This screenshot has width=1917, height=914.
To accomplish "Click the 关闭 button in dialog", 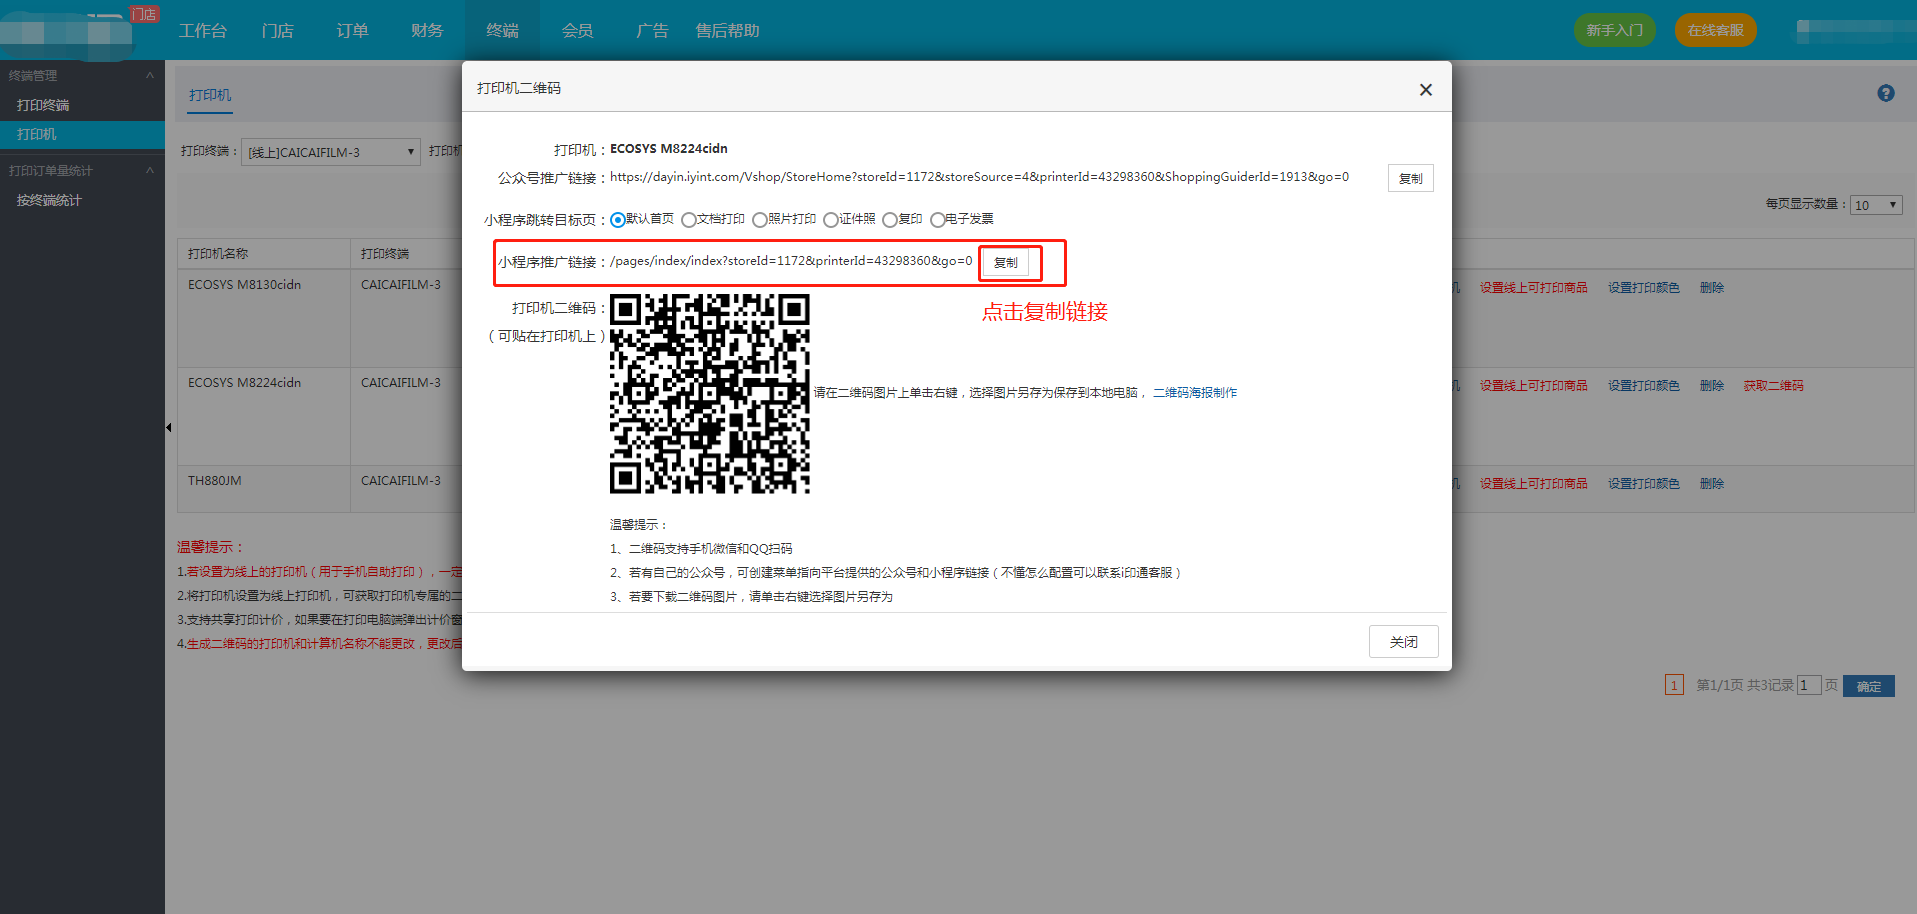I will (1403, 642).
